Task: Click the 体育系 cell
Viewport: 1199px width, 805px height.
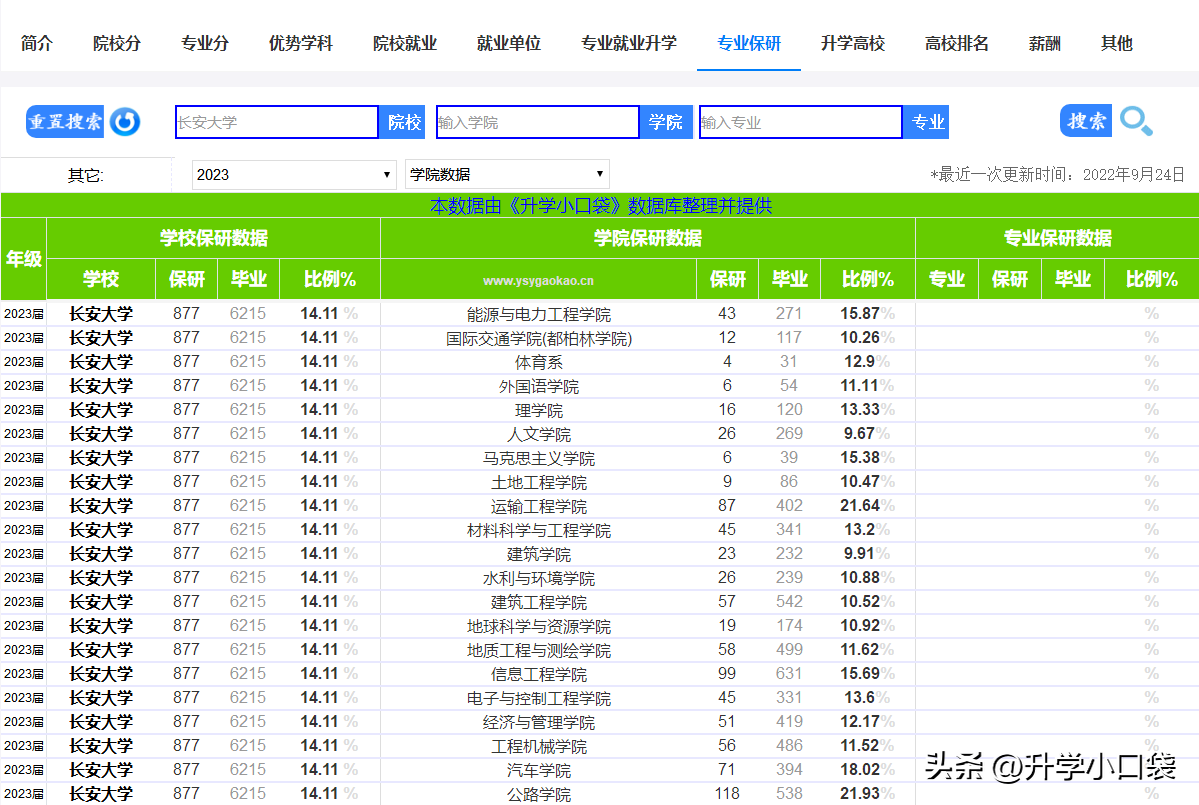Action: pos(538,362)
